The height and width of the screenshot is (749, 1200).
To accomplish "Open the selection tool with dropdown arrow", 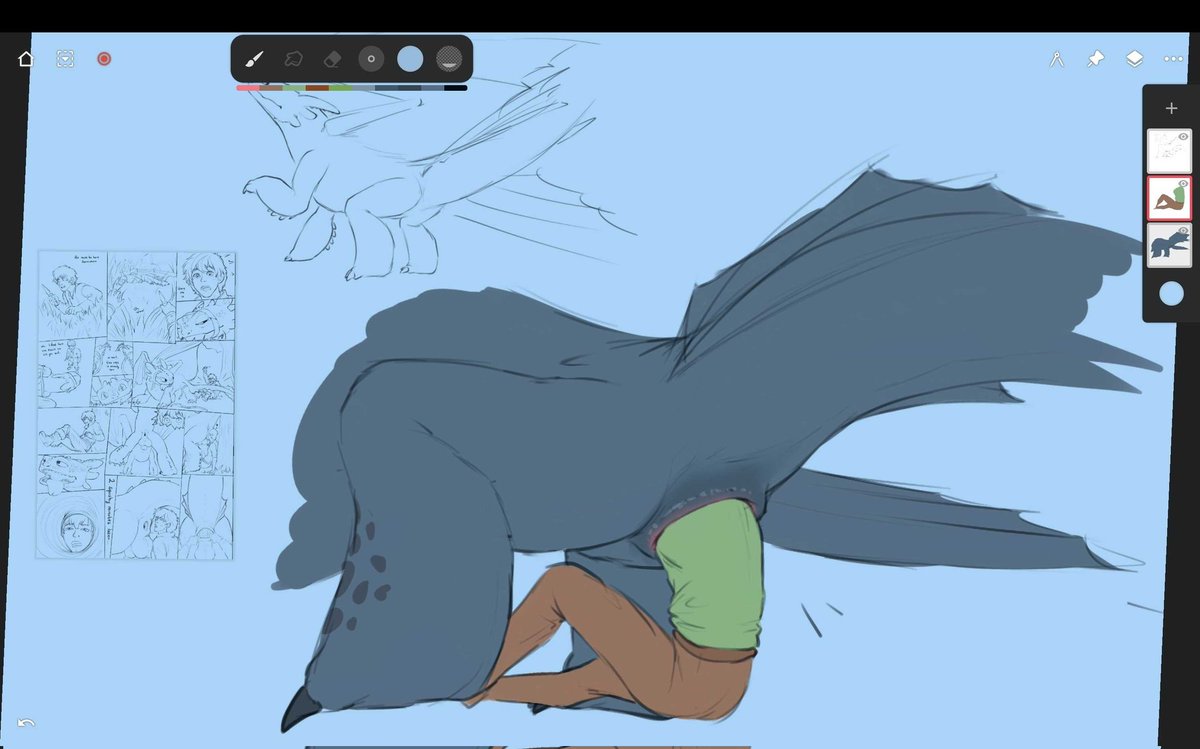I will [65, 59].
